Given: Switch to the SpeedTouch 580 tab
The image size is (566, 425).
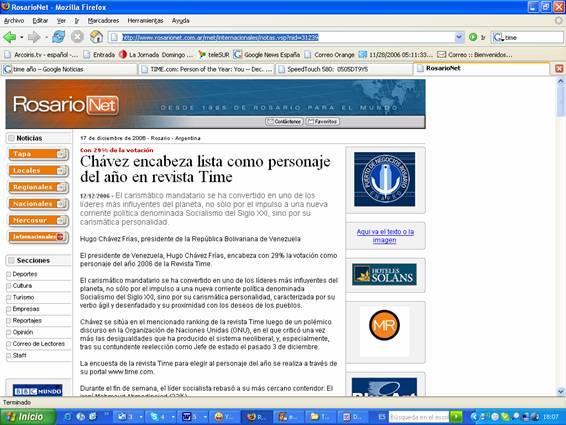Looking at the screenshot, I should pyautogui.click(x=344, y=69).
